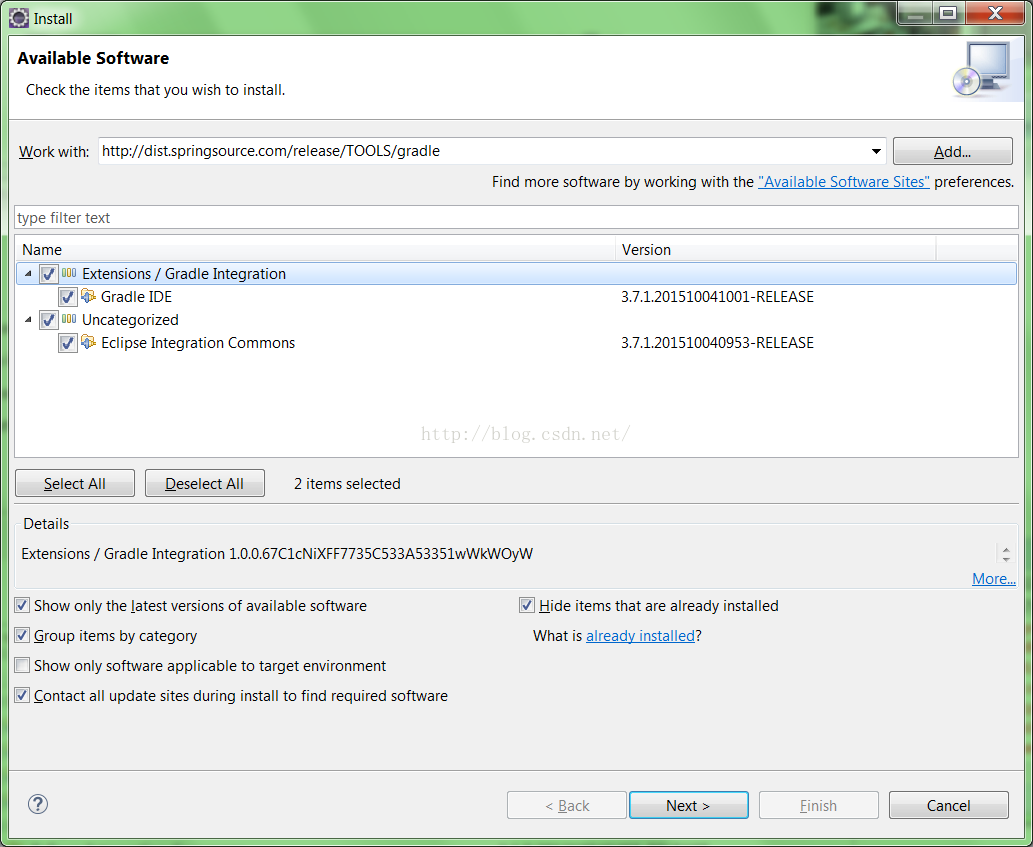Open the already installed link
Screen dimensions: 1033x847
[x=640, y=636]
